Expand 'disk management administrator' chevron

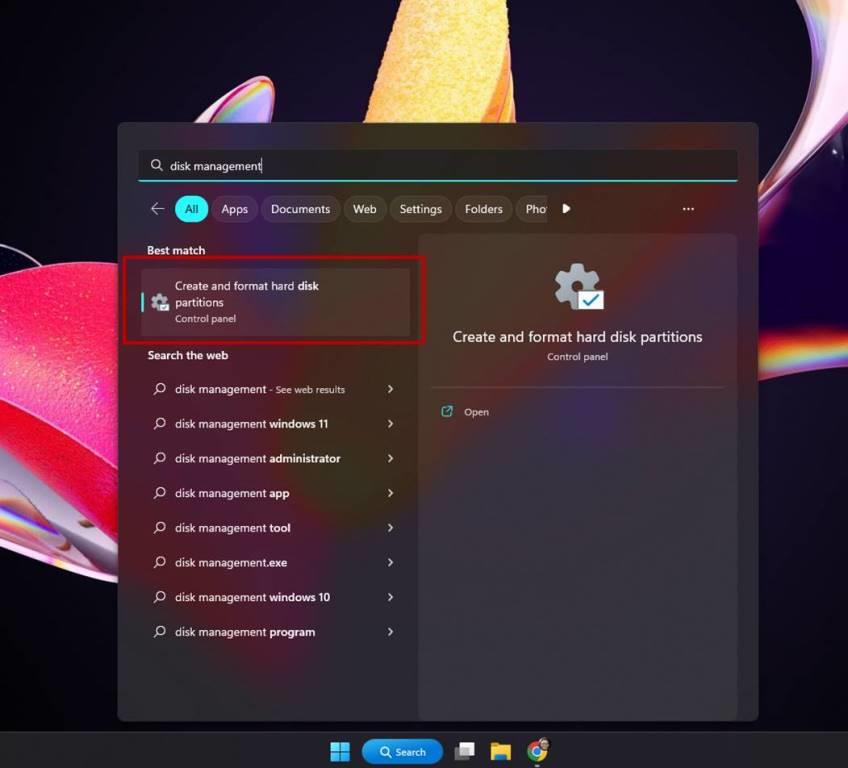390,458
